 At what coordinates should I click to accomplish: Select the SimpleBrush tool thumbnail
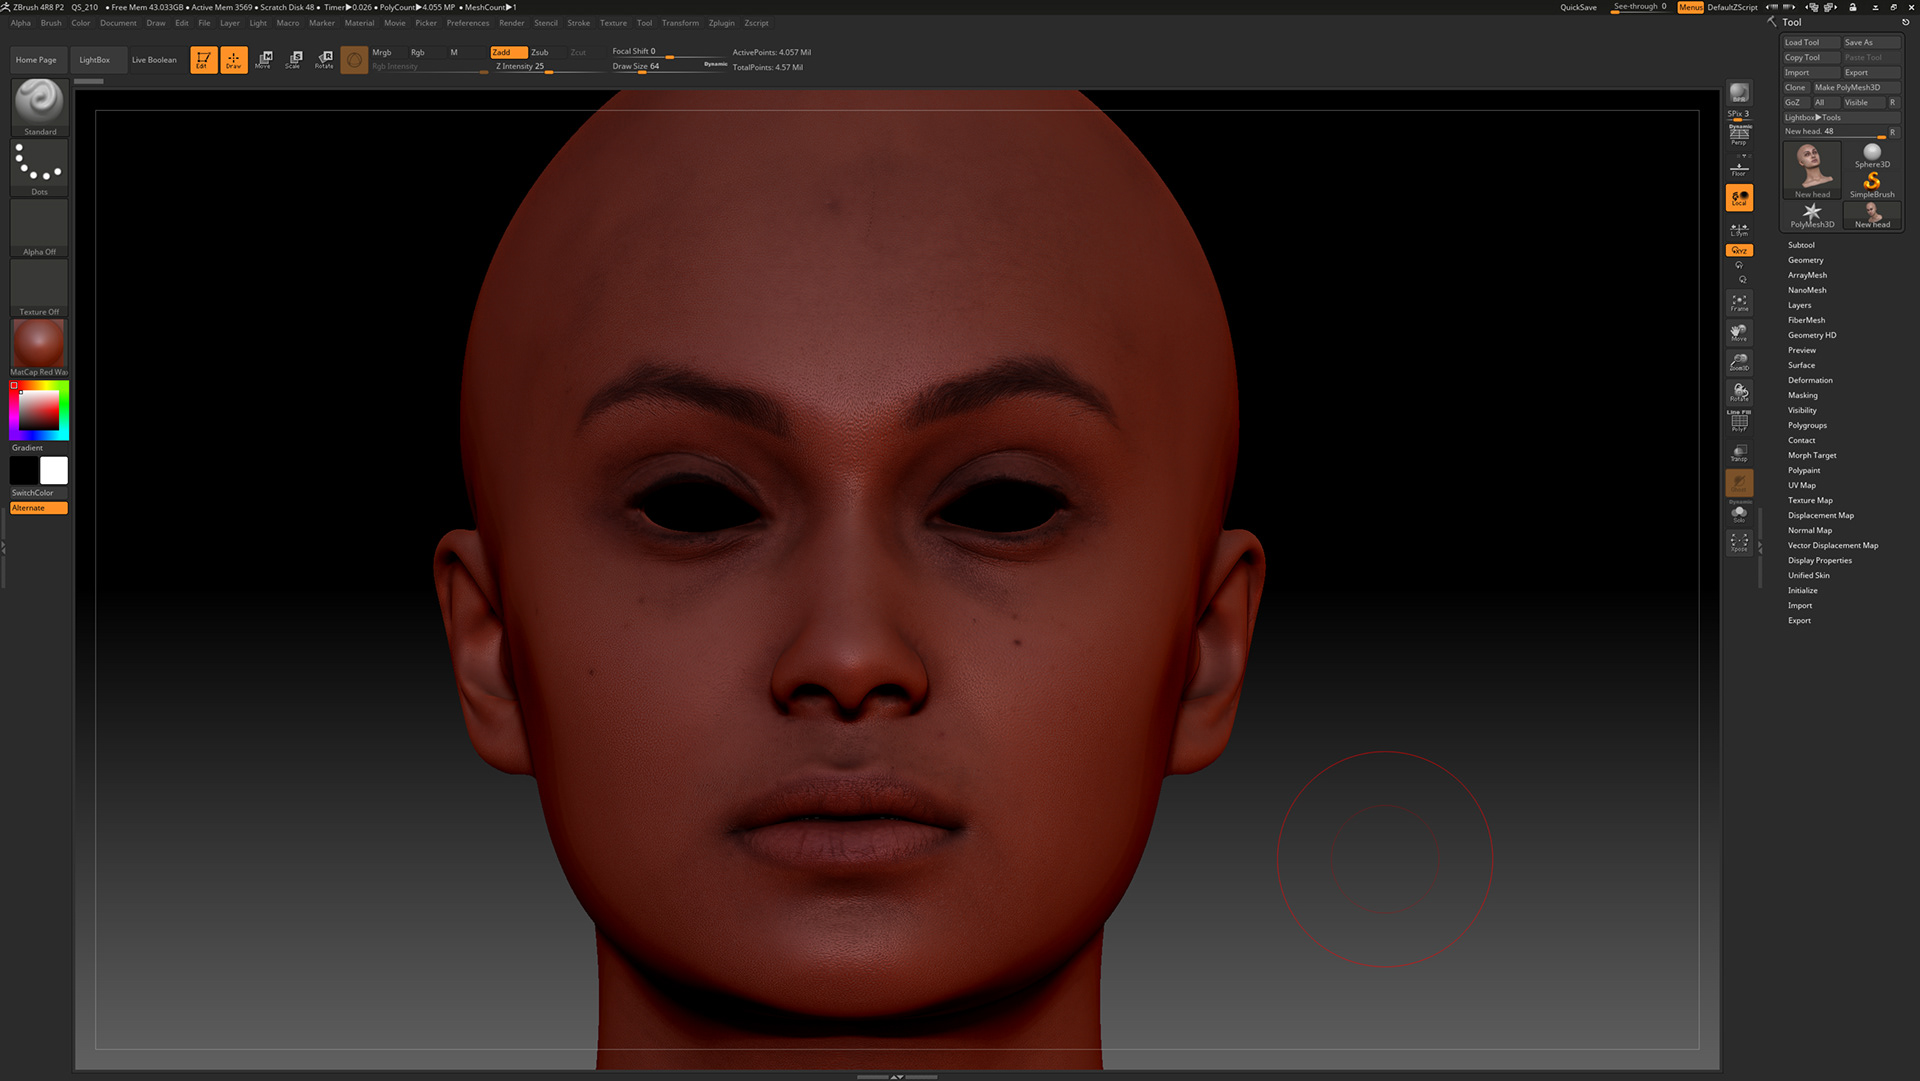coord(1871,183)
